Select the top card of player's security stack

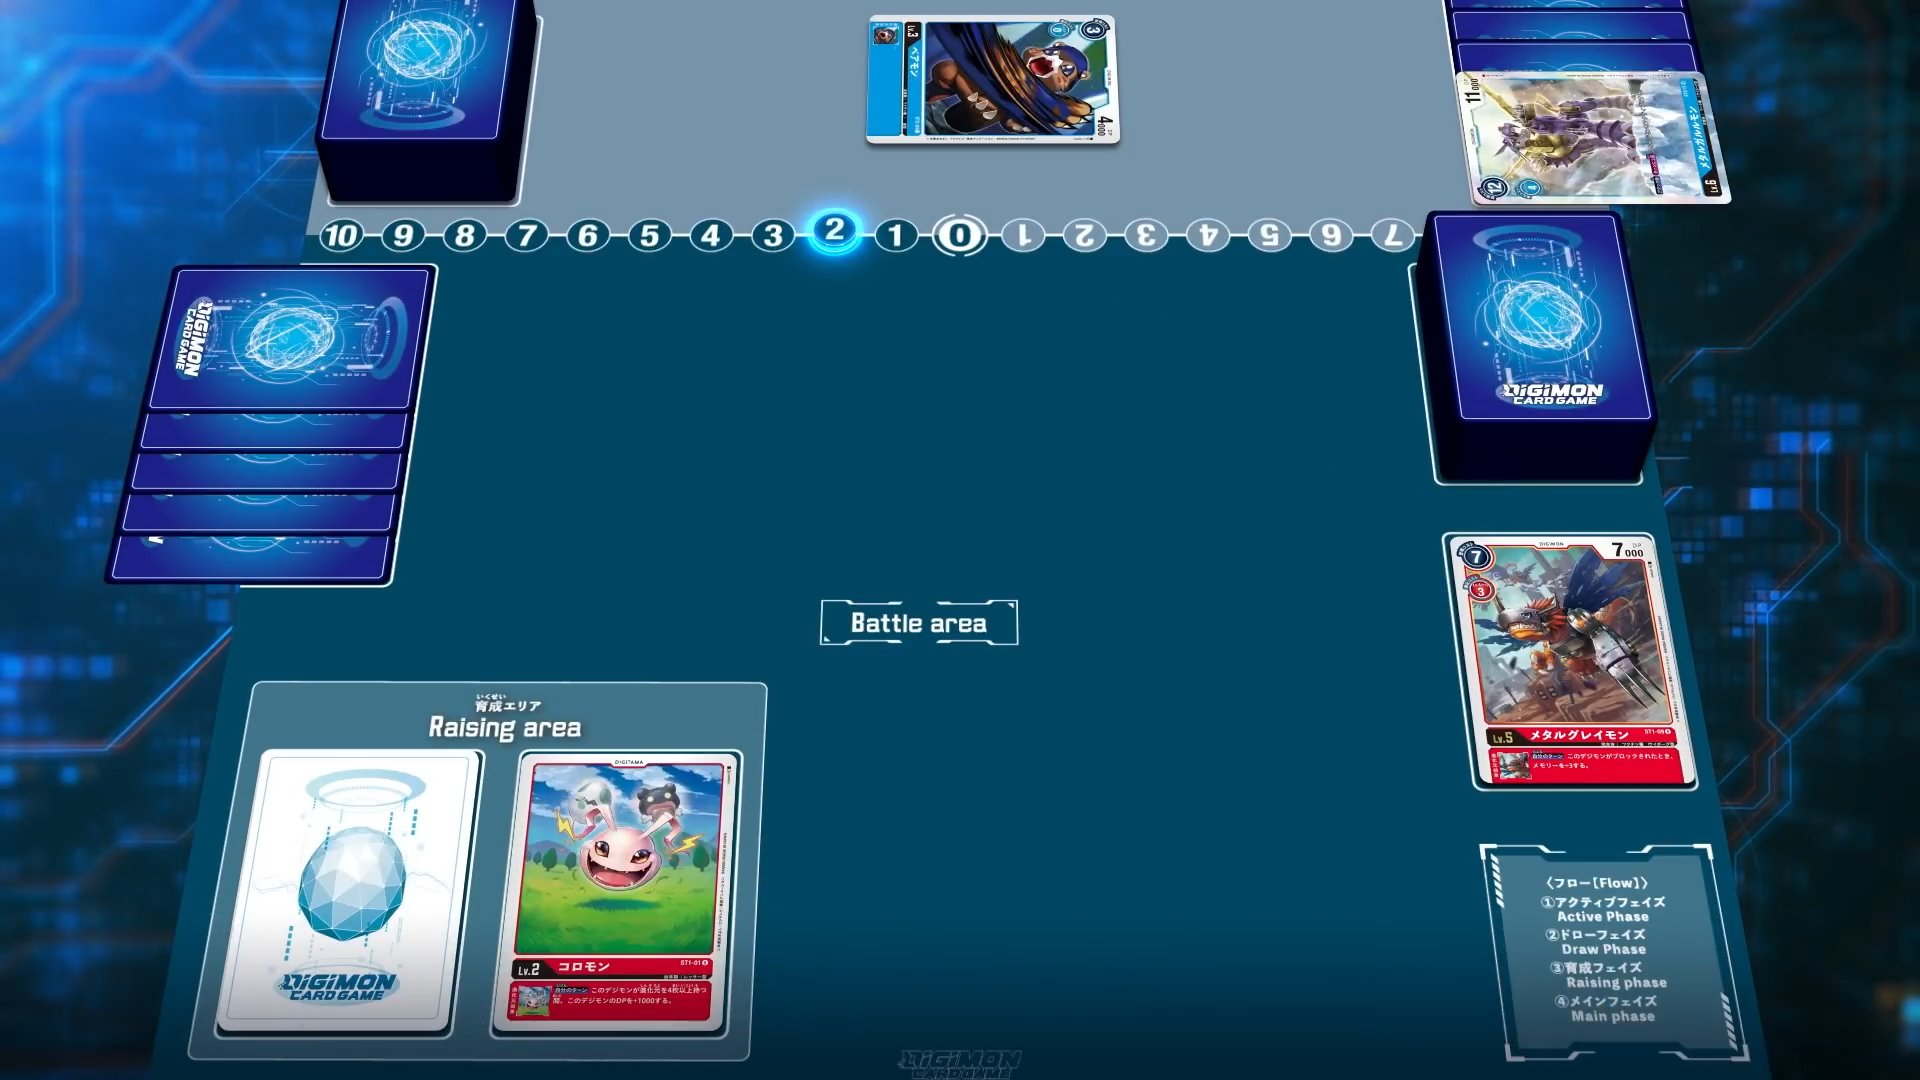pos(290,340)
